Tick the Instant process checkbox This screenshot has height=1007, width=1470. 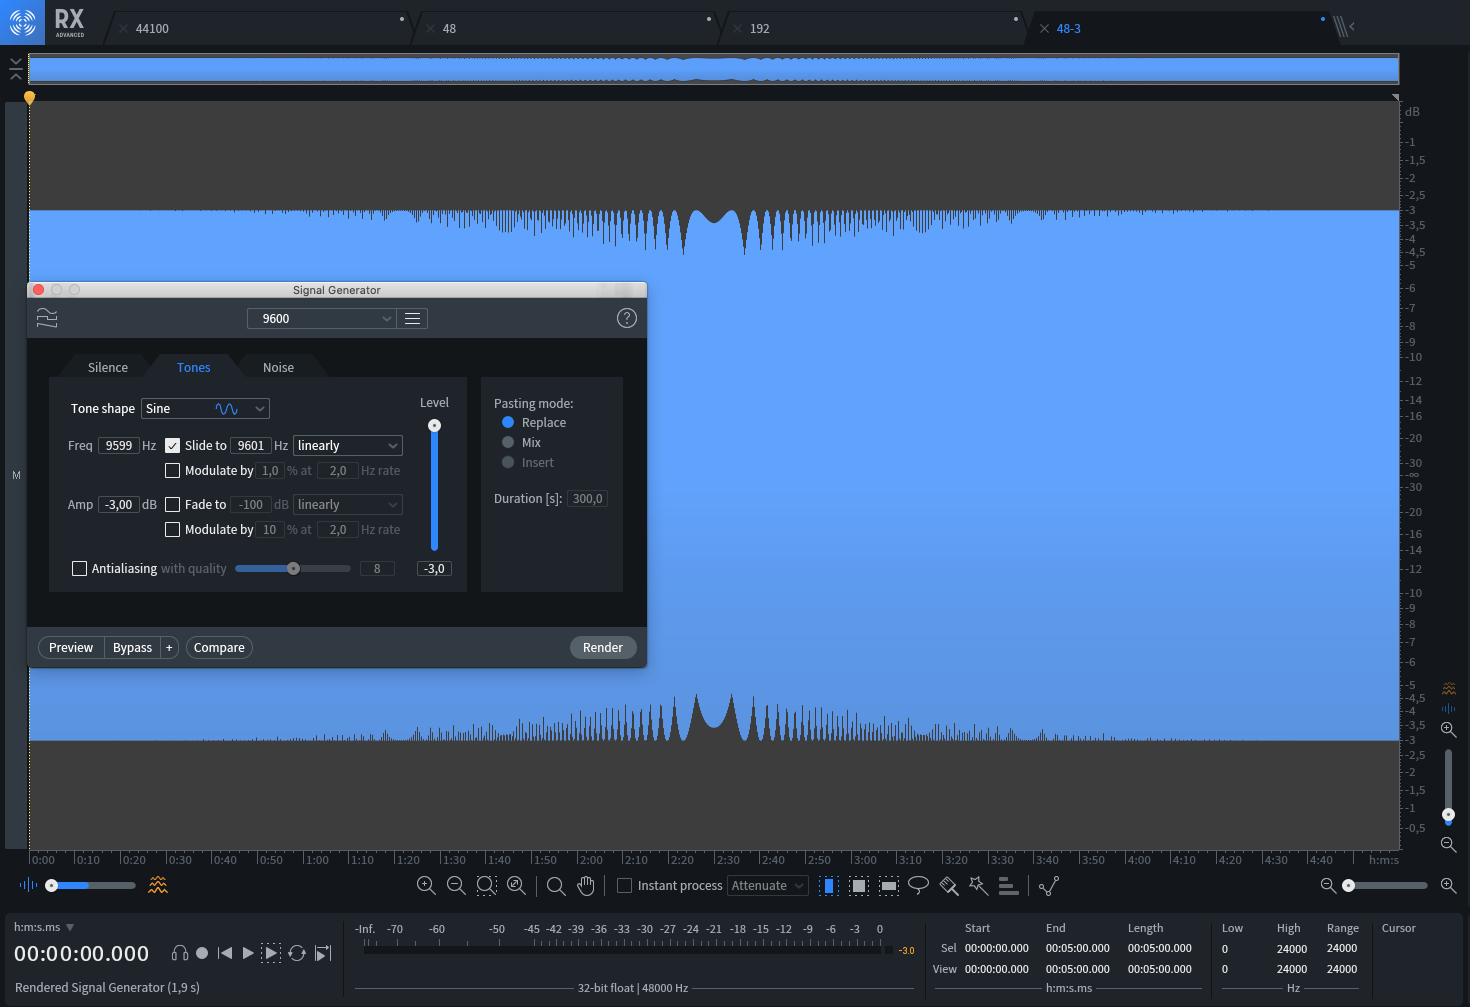[625, 886]
